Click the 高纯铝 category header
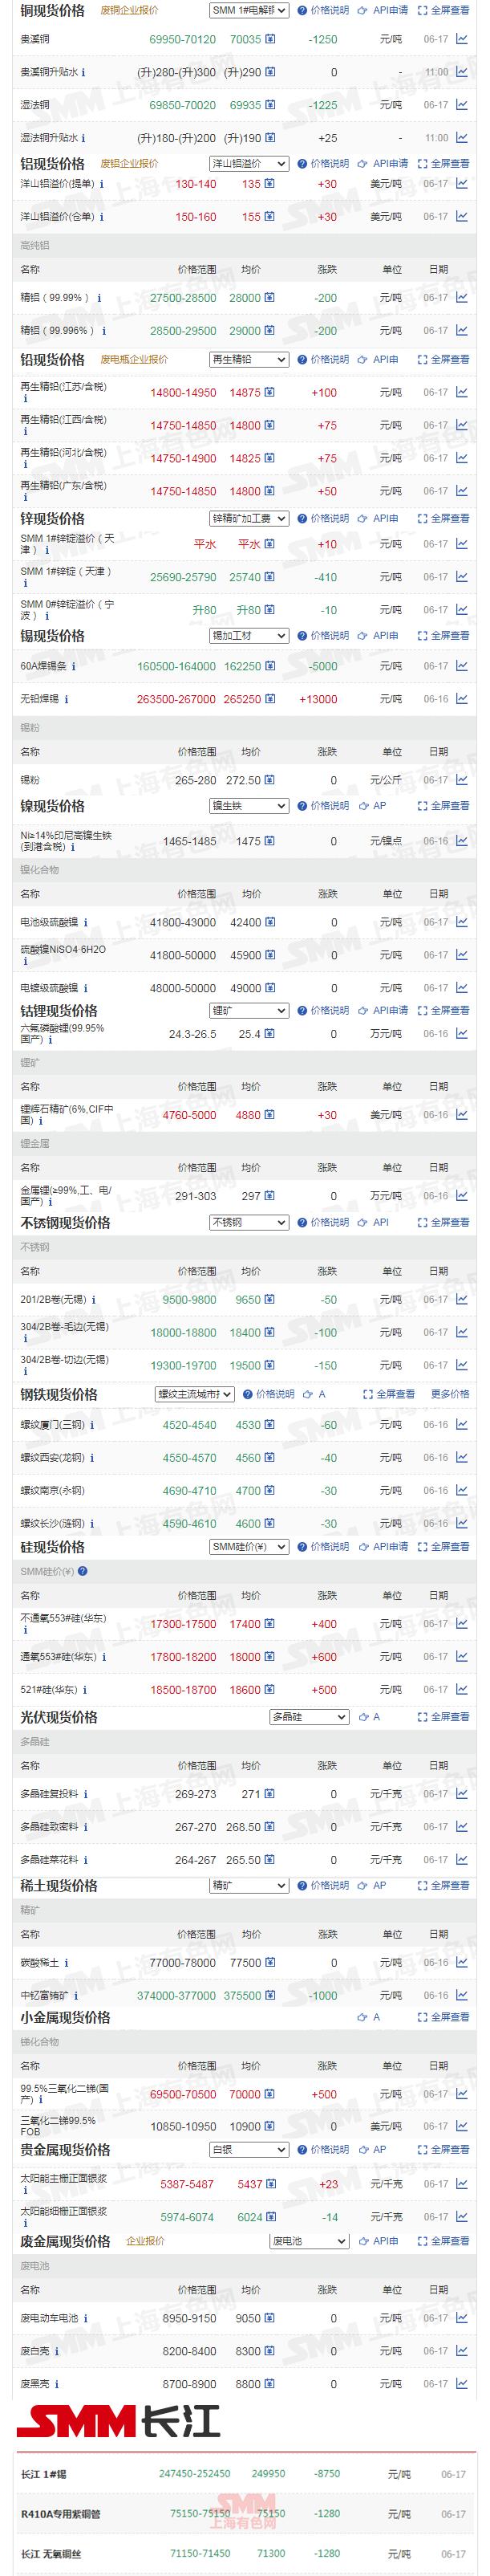490x2576 pixels. pyautogui.click(x=245, y=245)
